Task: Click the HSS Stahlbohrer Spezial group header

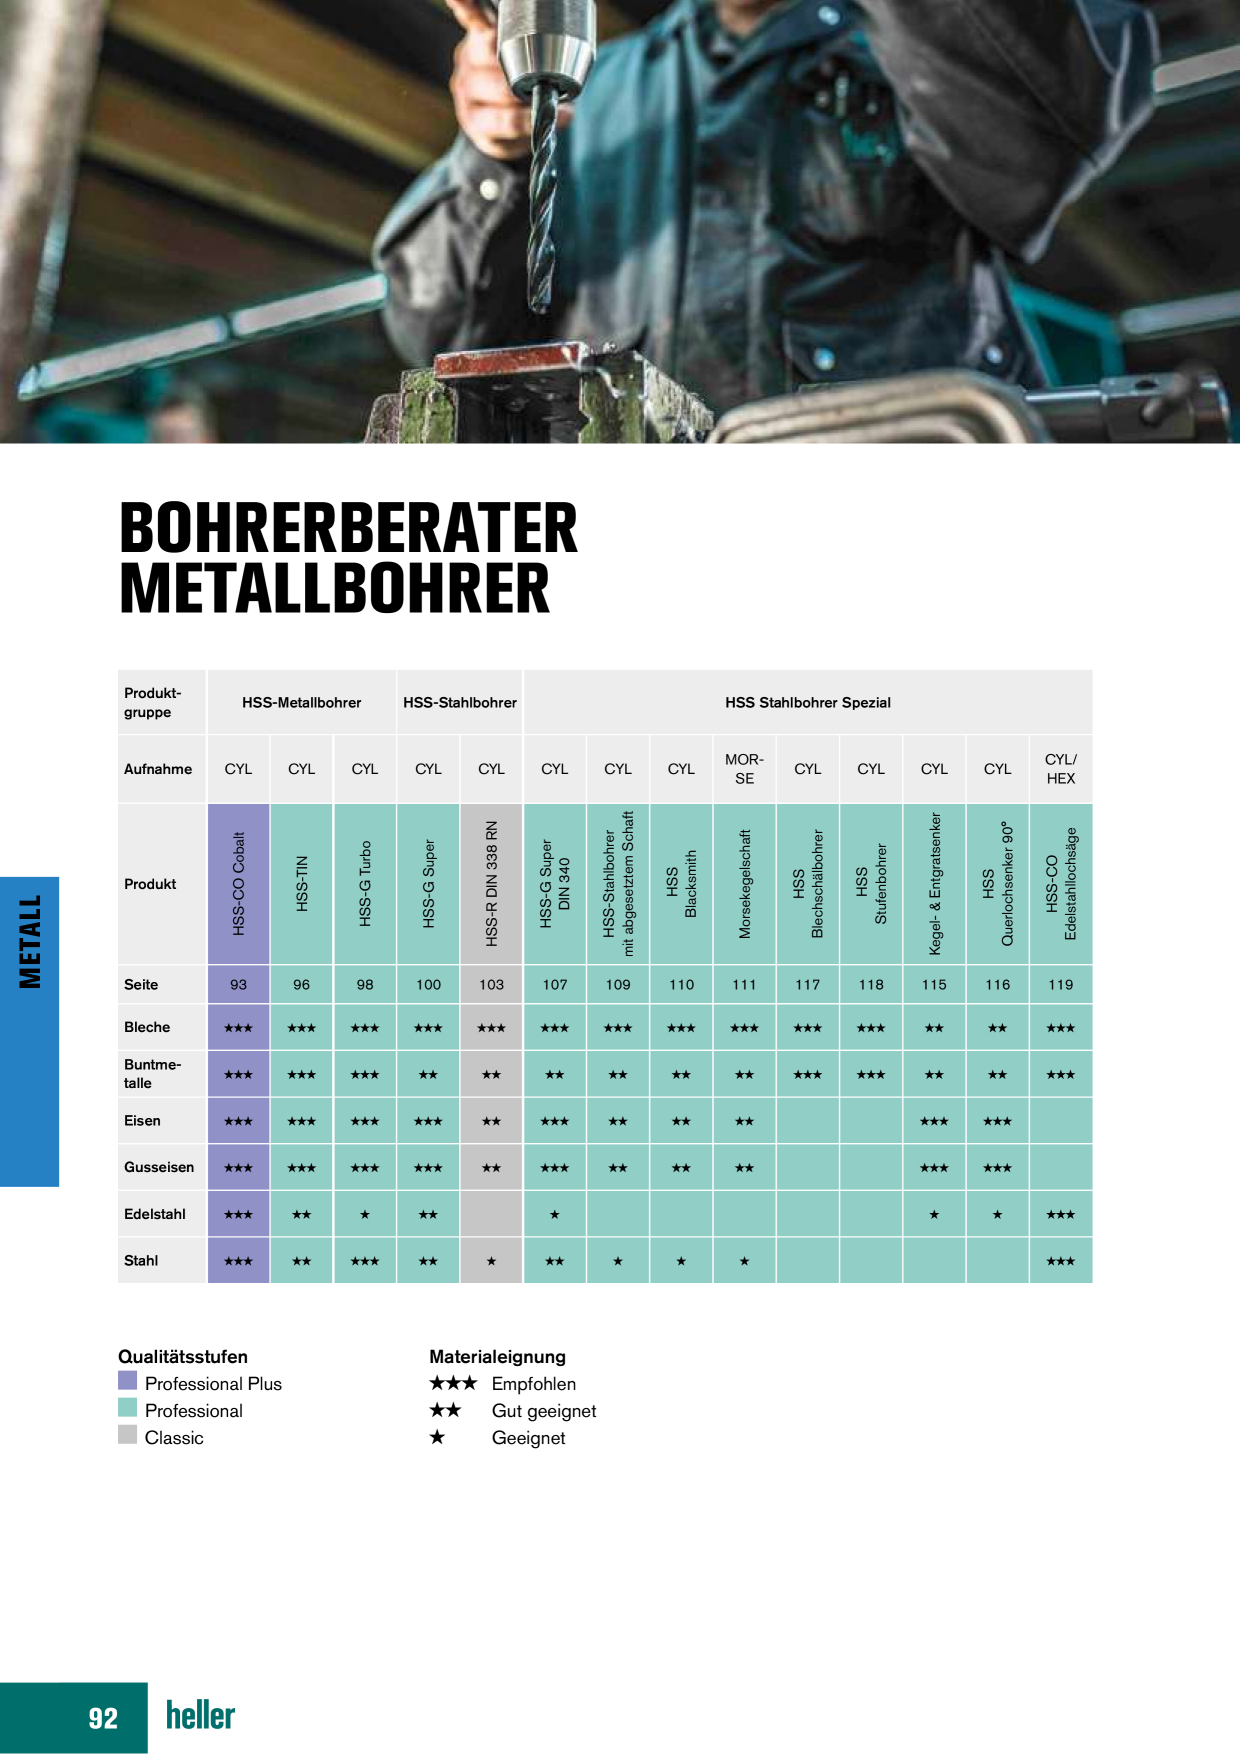Action: (808, 703)
